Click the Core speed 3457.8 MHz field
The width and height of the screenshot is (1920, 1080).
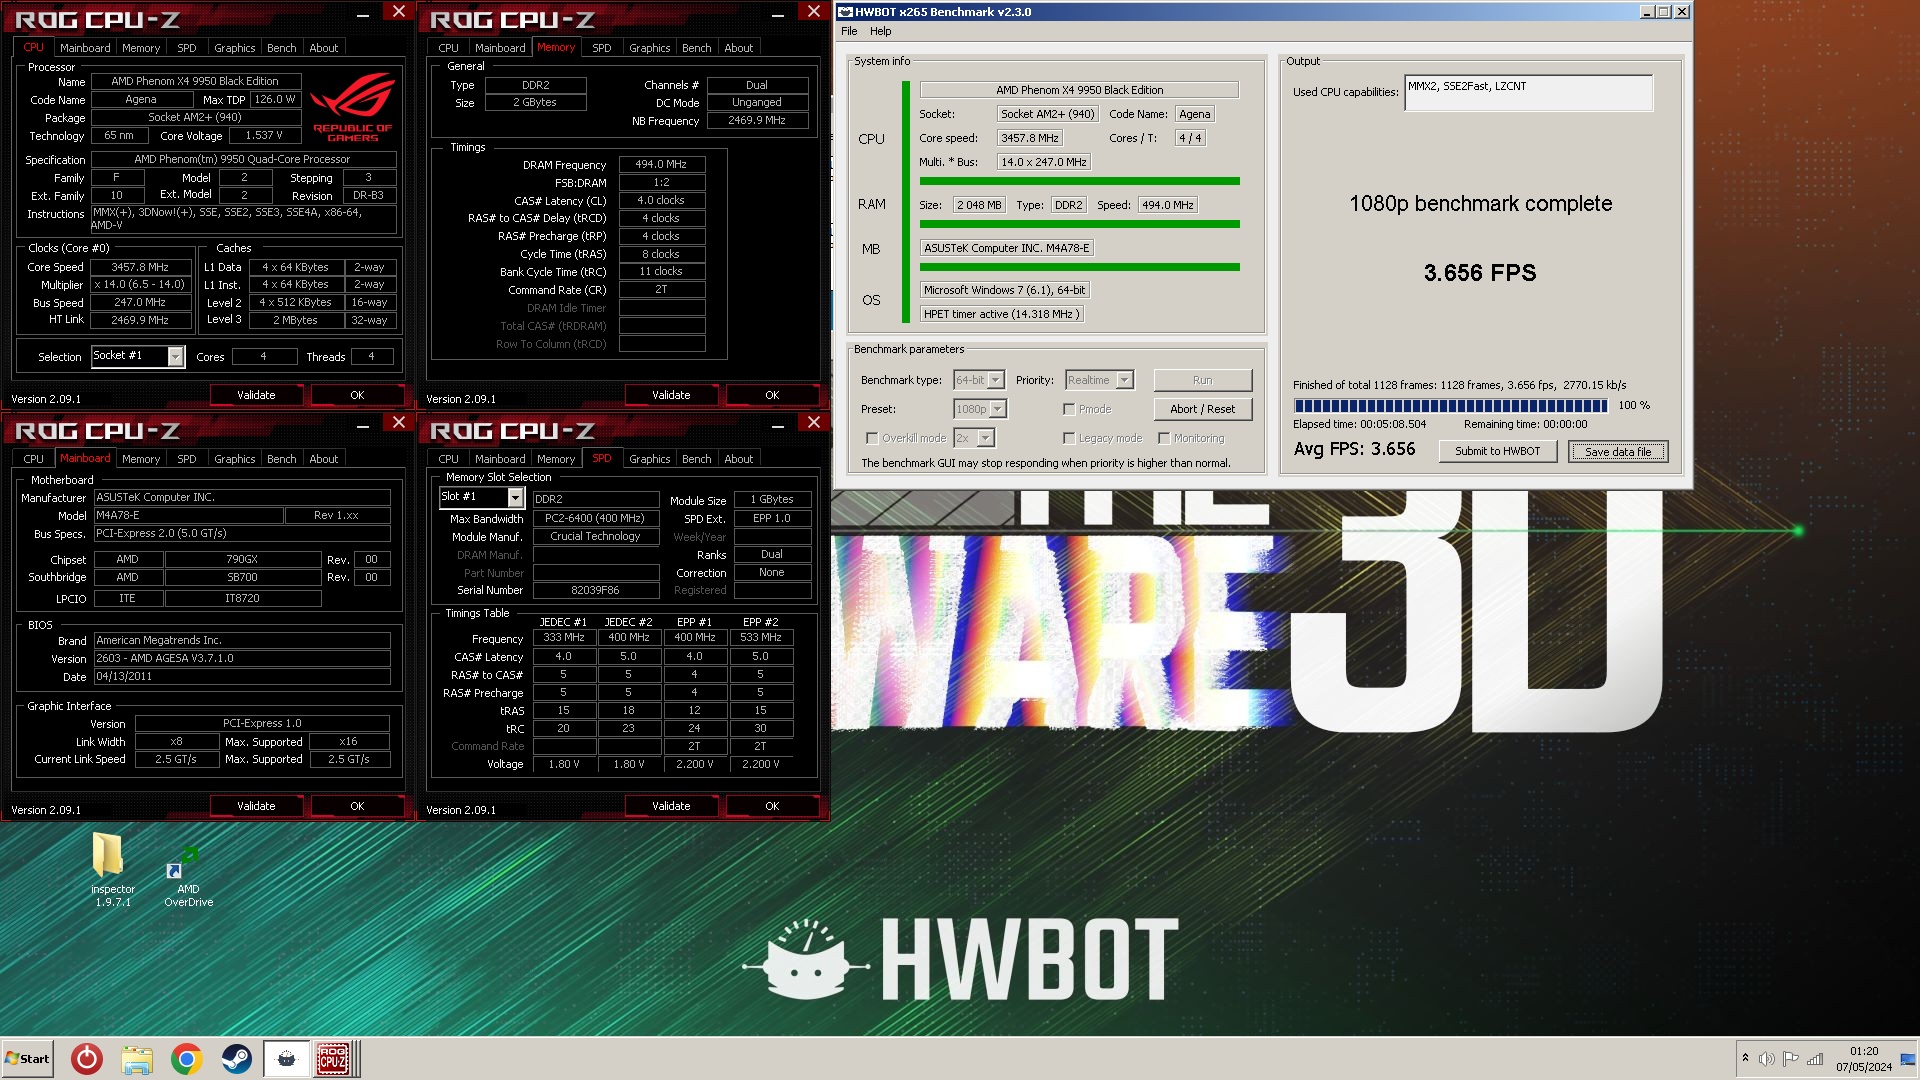point(1029,138)
